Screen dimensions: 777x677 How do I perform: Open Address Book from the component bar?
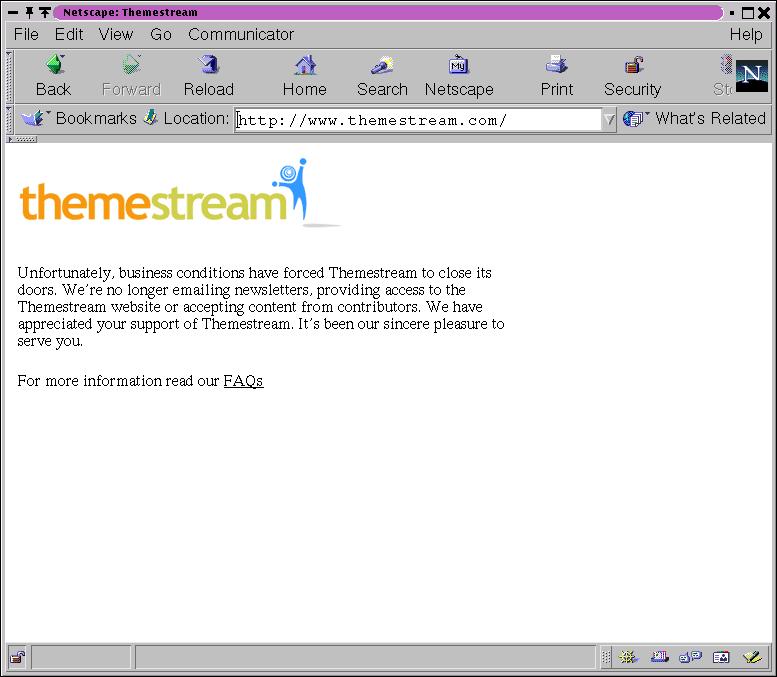(721, 658)
